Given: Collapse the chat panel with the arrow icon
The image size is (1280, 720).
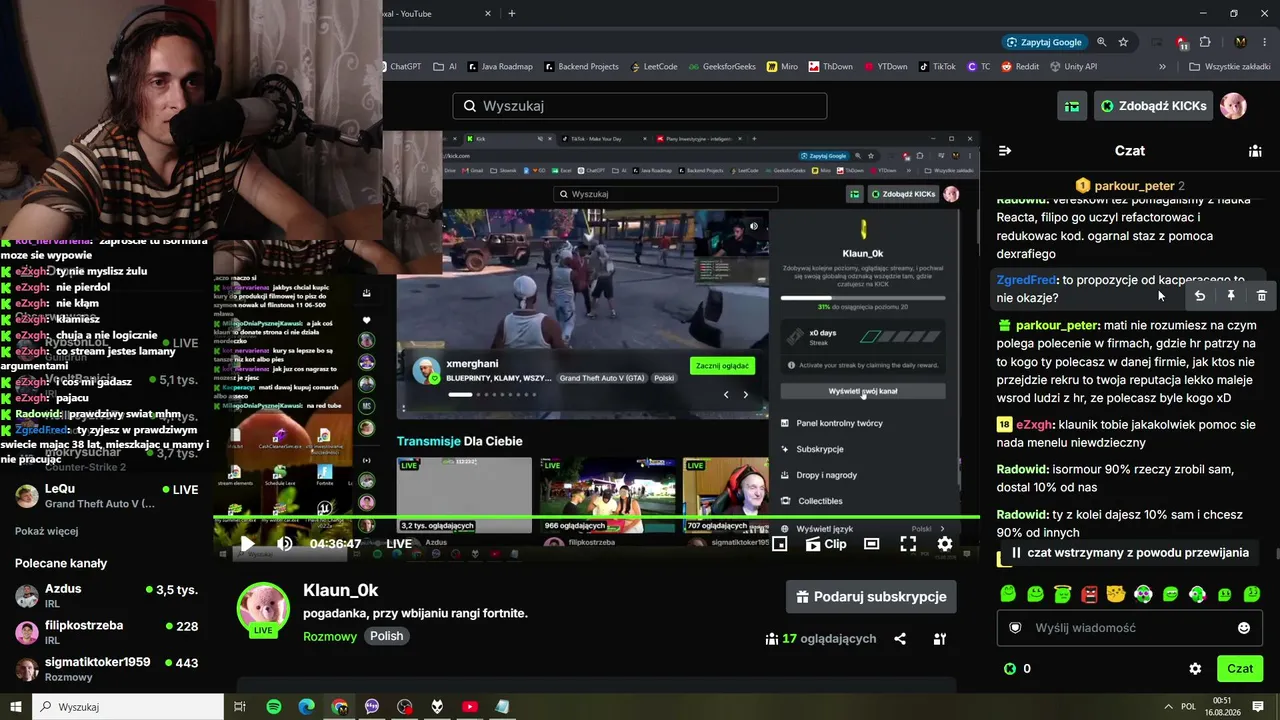Looking at the screenshot, I should (x=1005, y=151).
